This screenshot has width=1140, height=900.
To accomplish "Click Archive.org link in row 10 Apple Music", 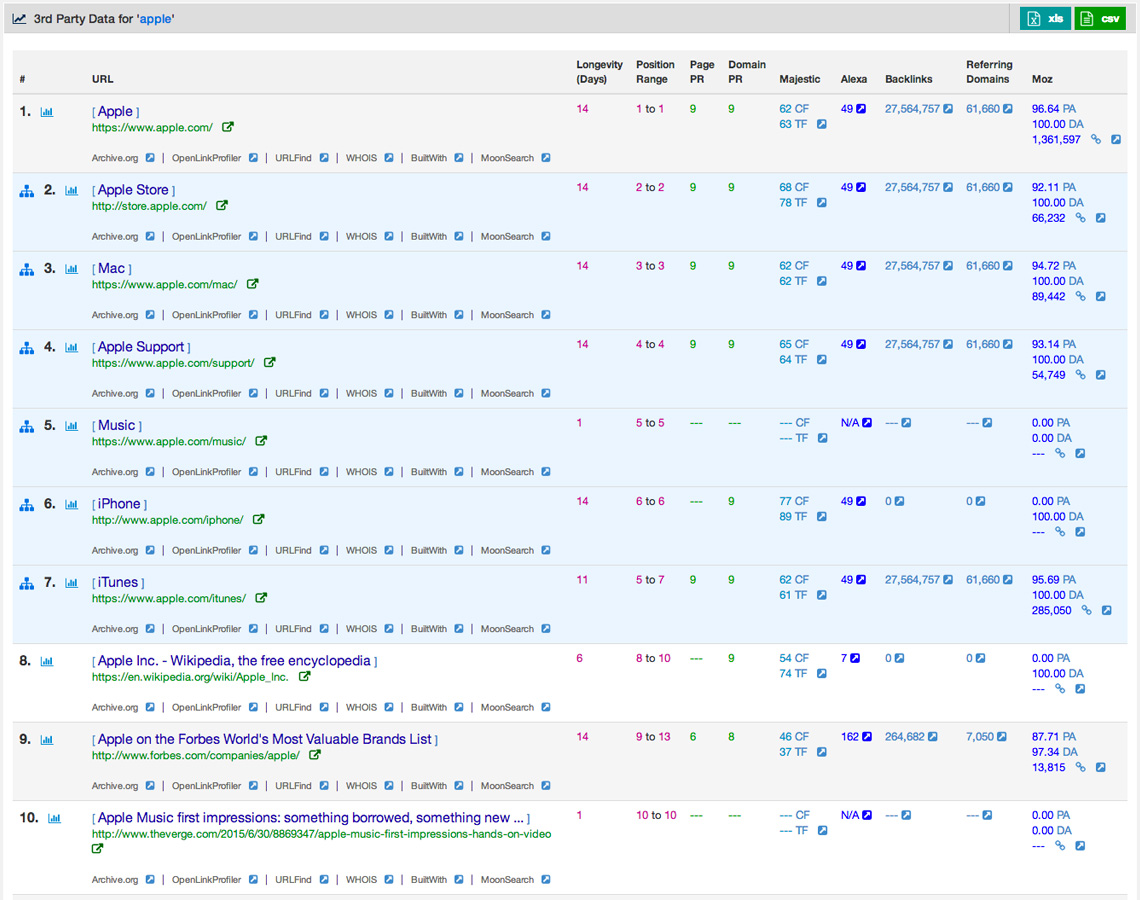I will click(115, 880).
